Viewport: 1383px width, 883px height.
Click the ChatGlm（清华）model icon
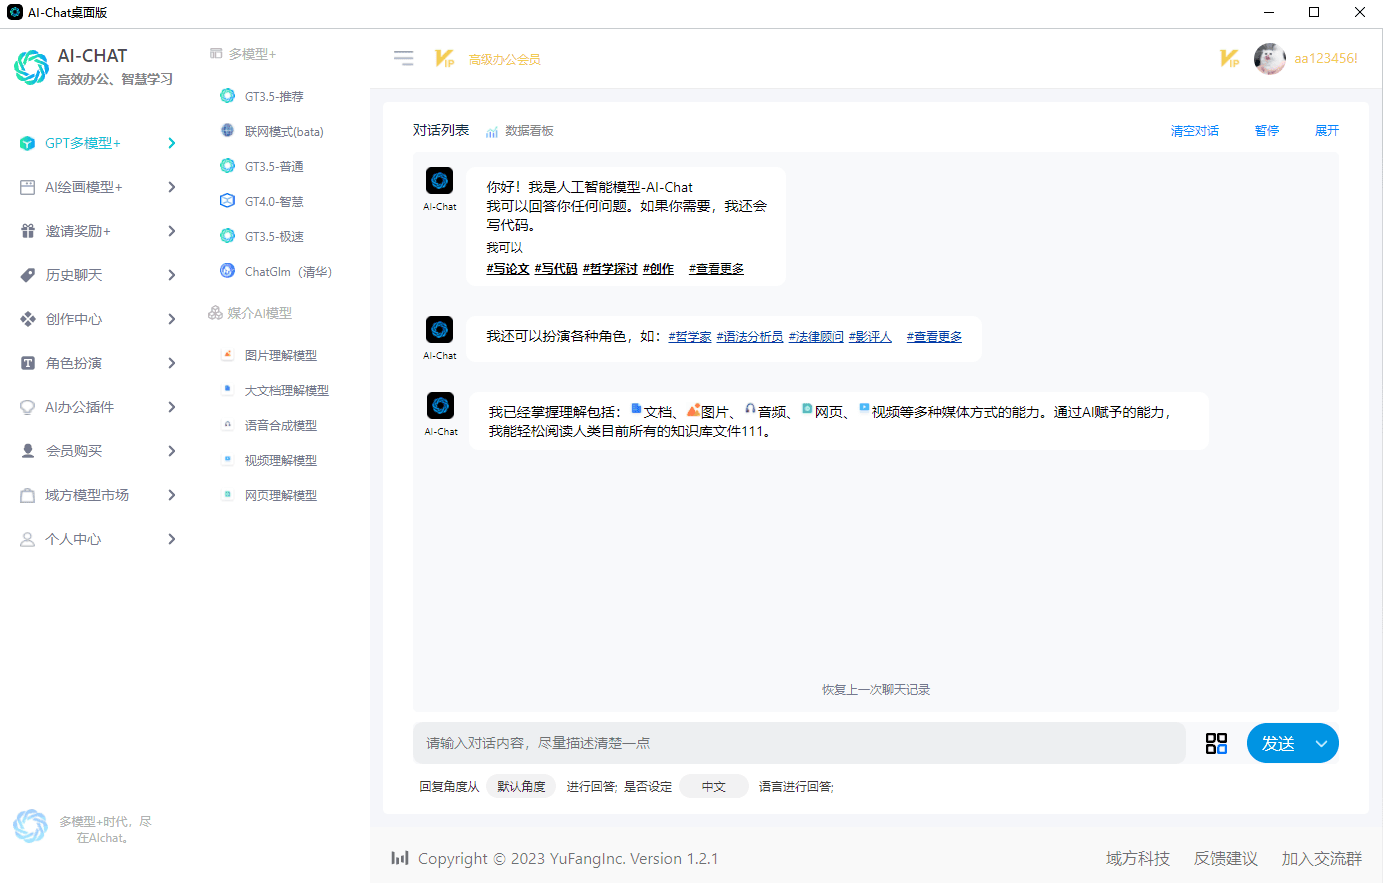click(x=228, y=271)
